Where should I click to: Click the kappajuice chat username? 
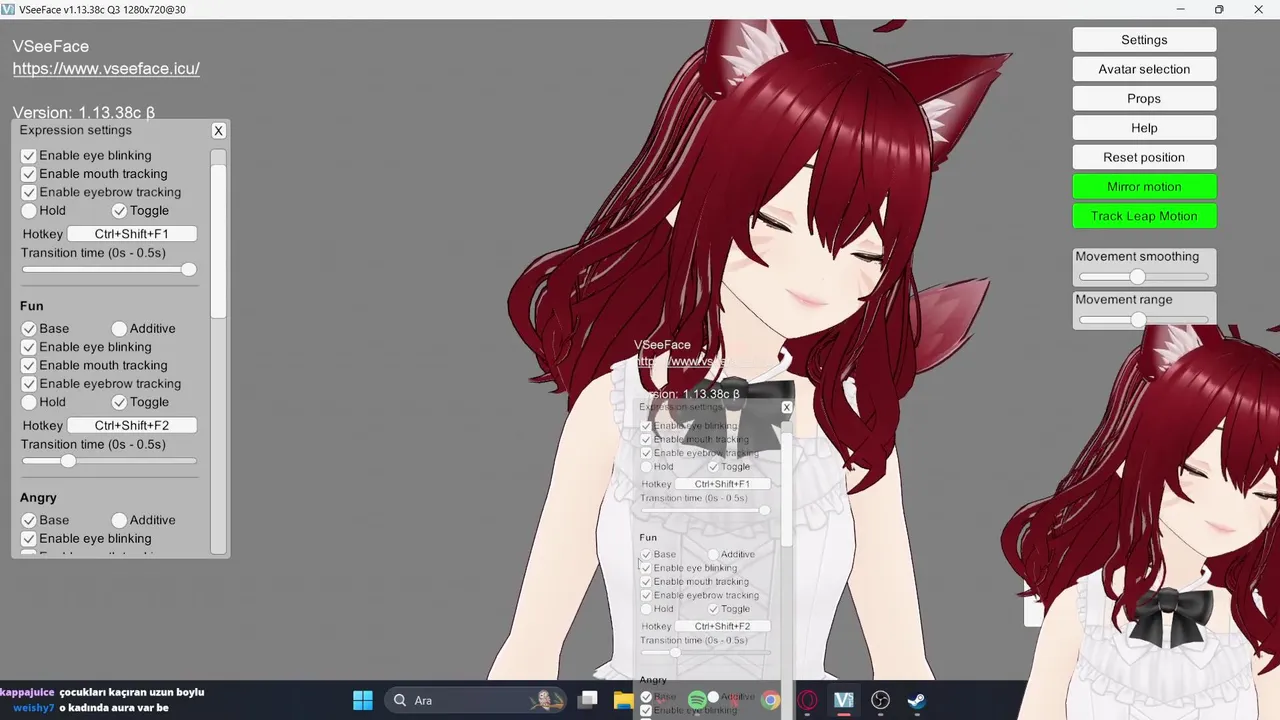27,692
